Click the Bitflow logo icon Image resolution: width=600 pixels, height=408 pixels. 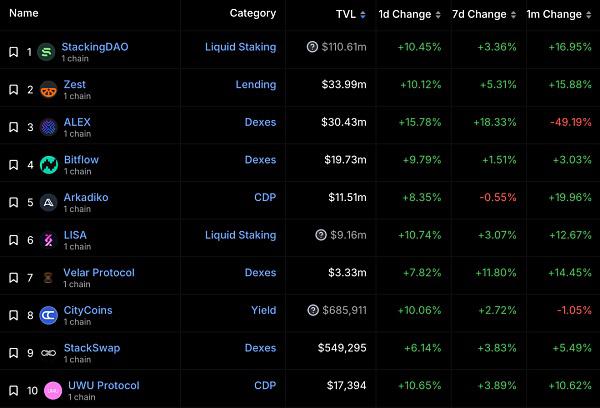(x=46, y=165)
